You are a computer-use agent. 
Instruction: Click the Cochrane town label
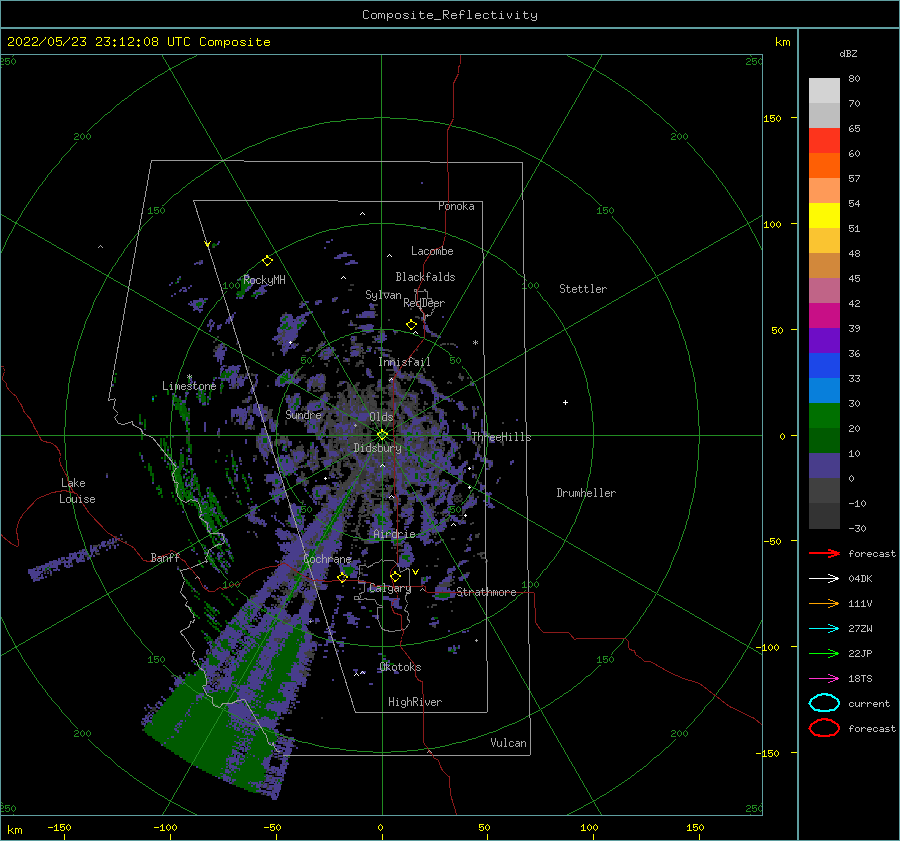coord(327,559)
